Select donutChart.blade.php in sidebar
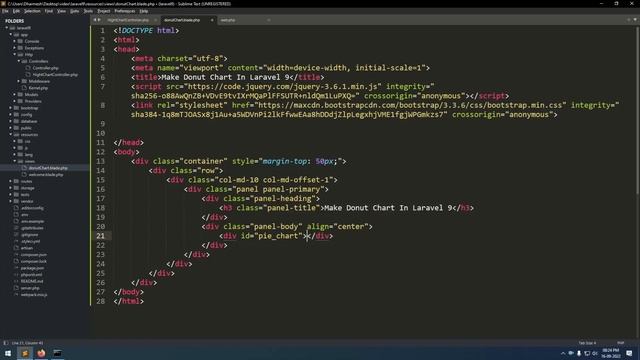Image resolution: width=640 pixels, height=360 pixels. [48, 168]
